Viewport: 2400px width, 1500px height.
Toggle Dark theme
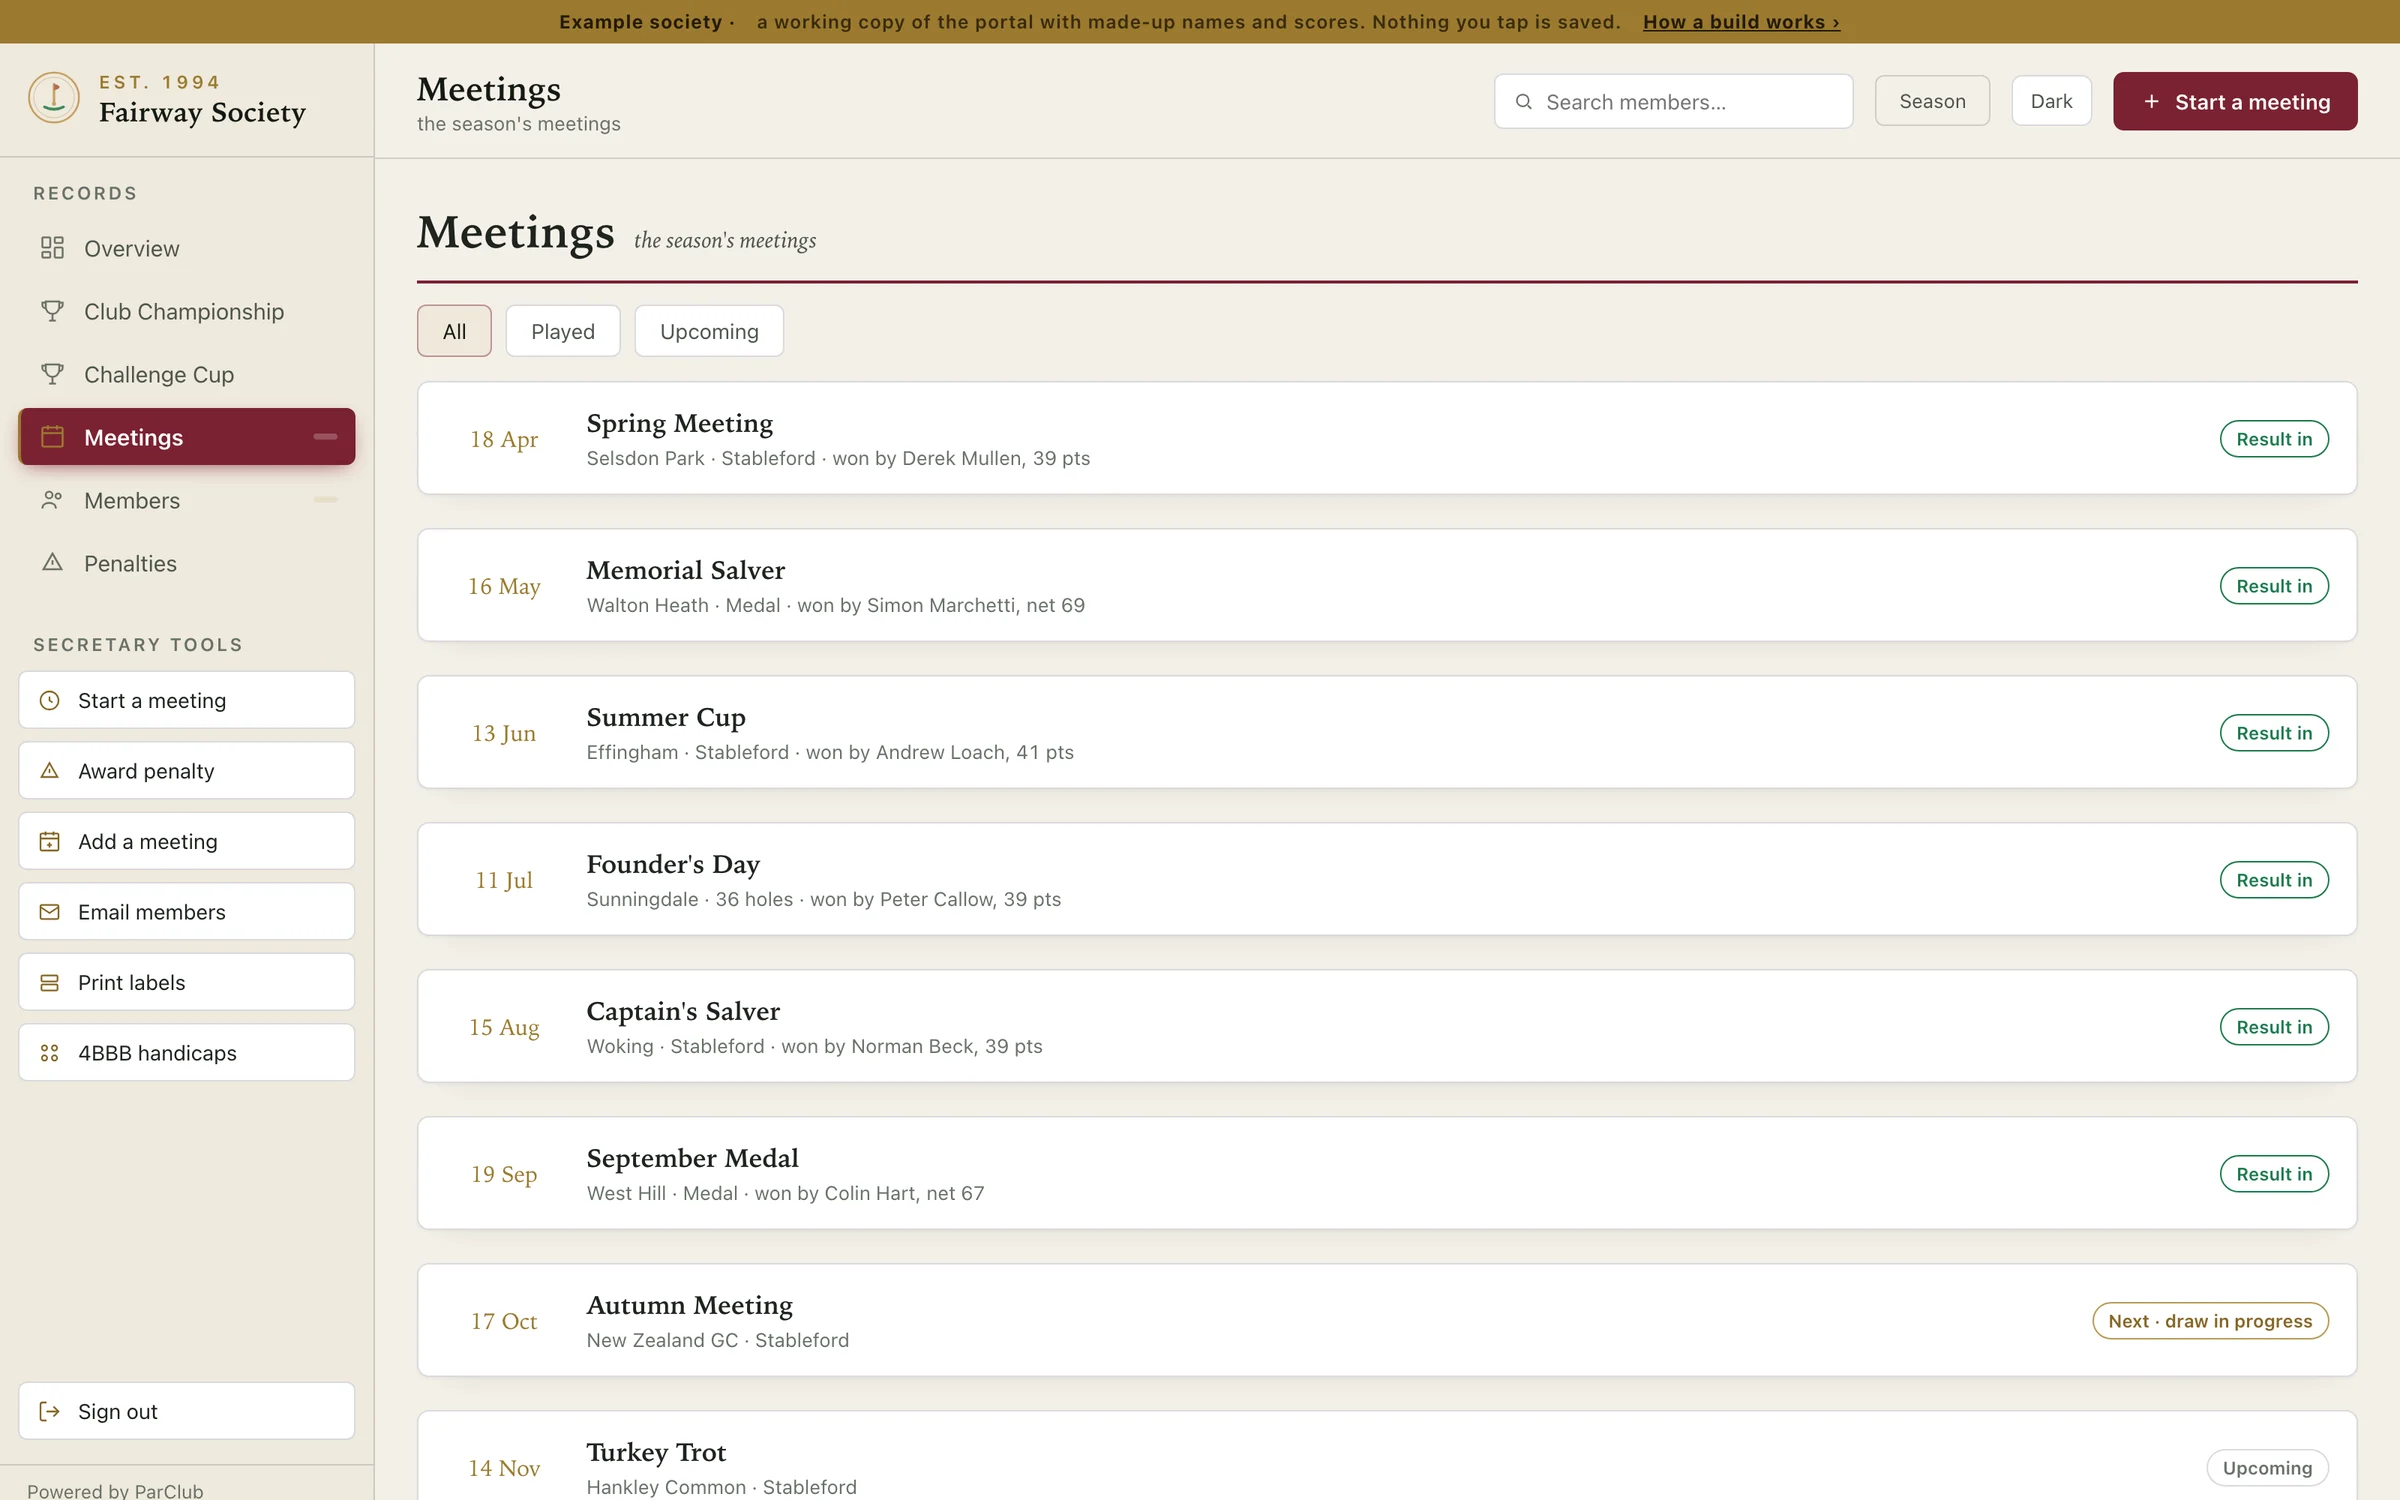pyautogui.click(x=2051, y=101)
